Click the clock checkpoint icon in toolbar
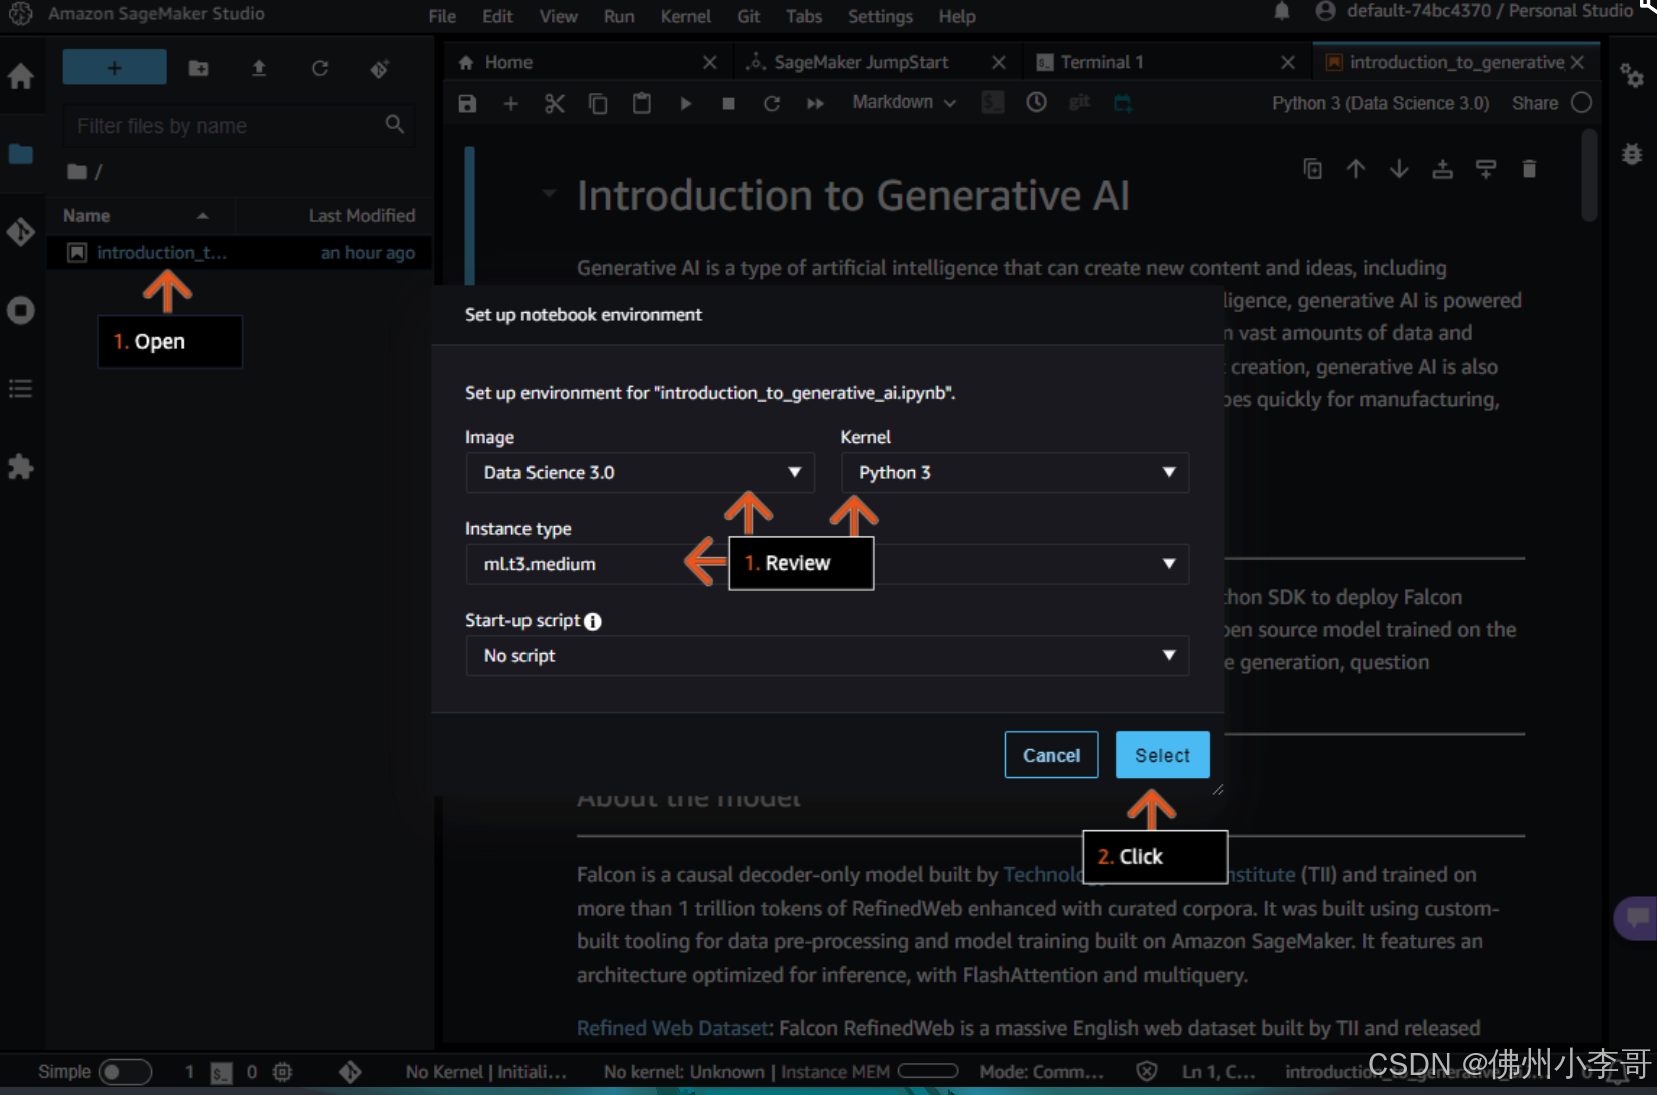 (x=1036, y=102)
